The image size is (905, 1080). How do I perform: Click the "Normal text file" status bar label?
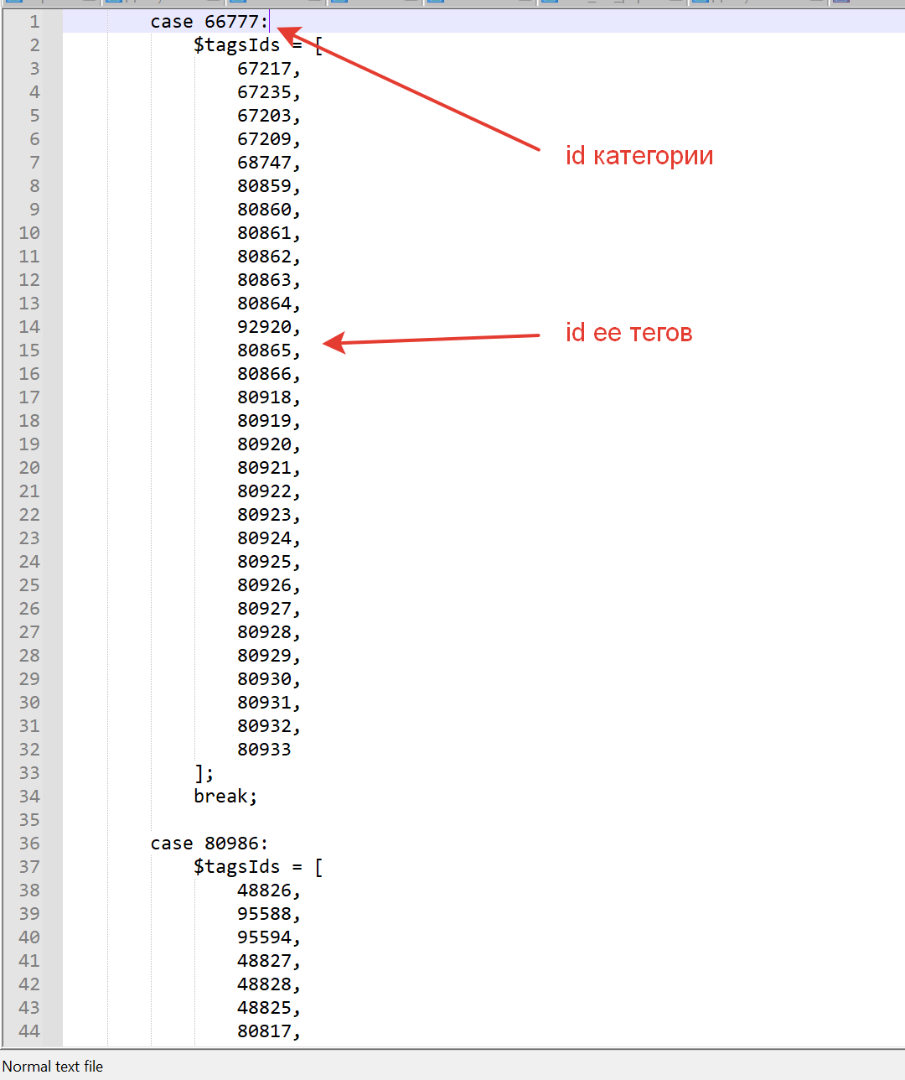click(52, 1067)
